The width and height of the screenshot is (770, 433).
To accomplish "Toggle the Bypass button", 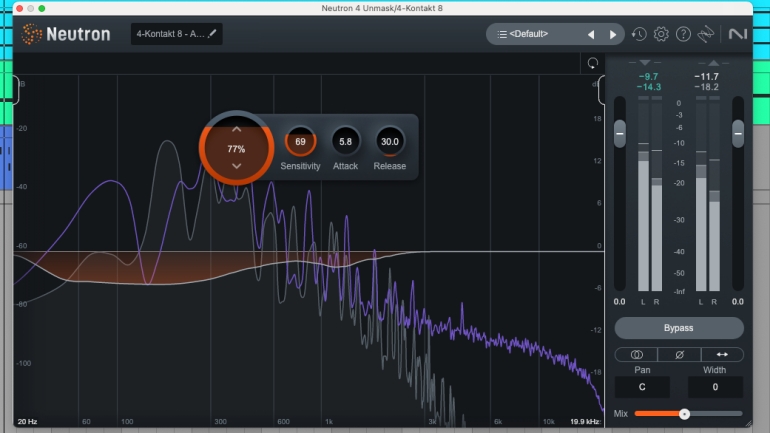I will tap(679, 328).
